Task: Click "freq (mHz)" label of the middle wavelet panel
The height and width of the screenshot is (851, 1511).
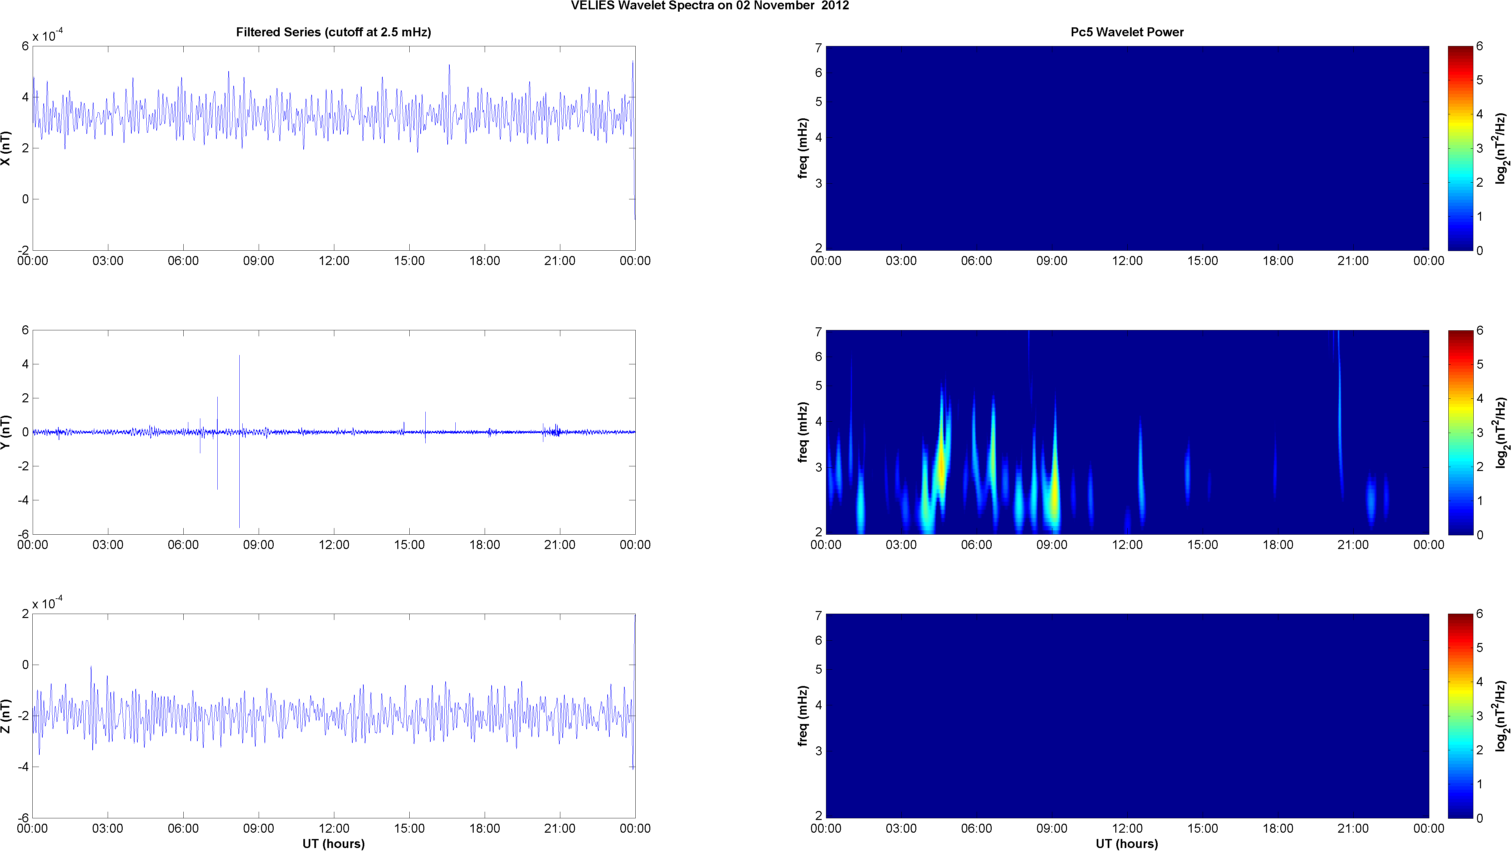Action: click(803, 432)
